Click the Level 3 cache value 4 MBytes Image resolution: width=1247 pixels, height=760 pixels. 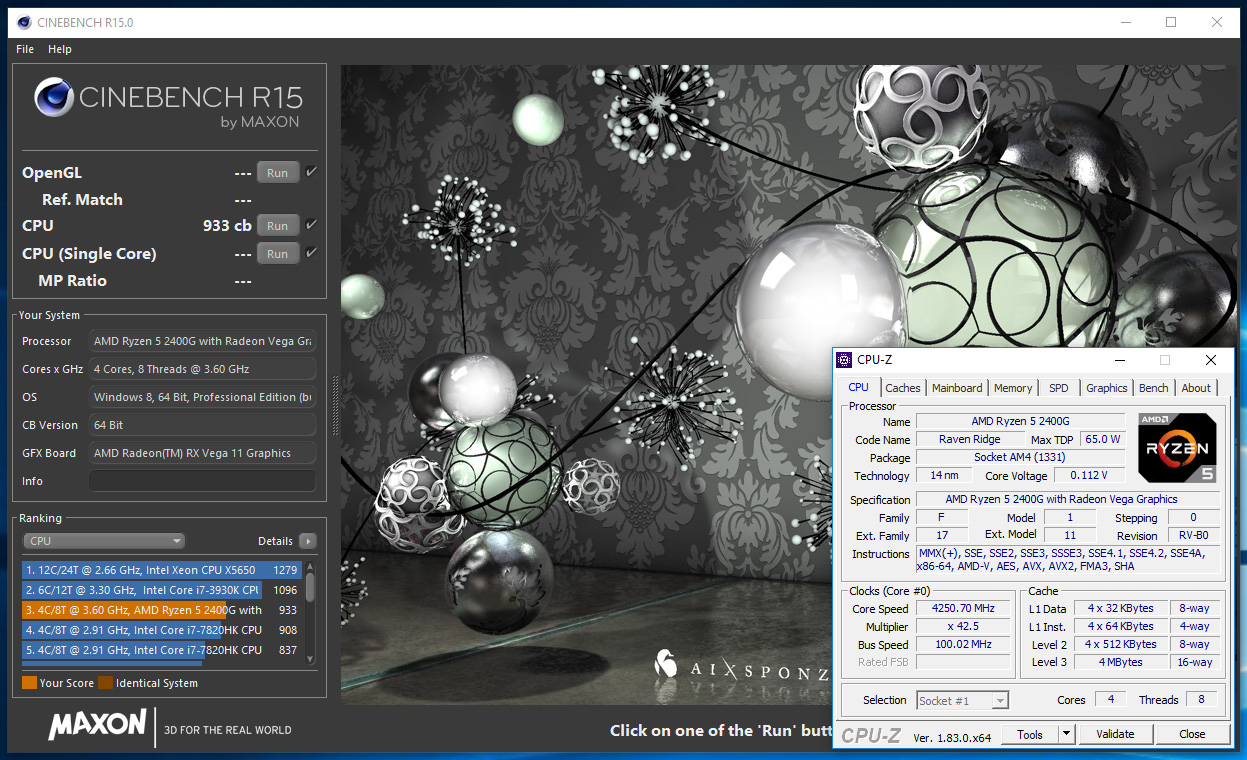tap(1121, 662)
